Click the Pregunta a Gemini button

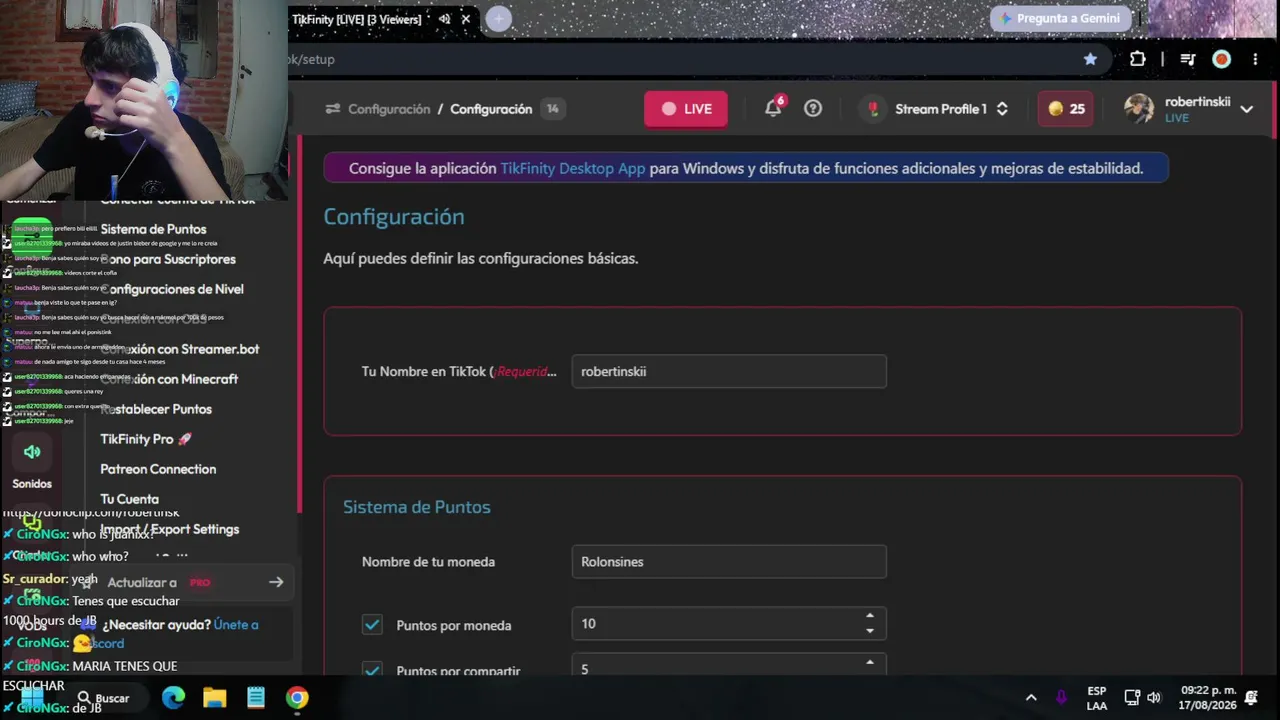click(1060, 18)
